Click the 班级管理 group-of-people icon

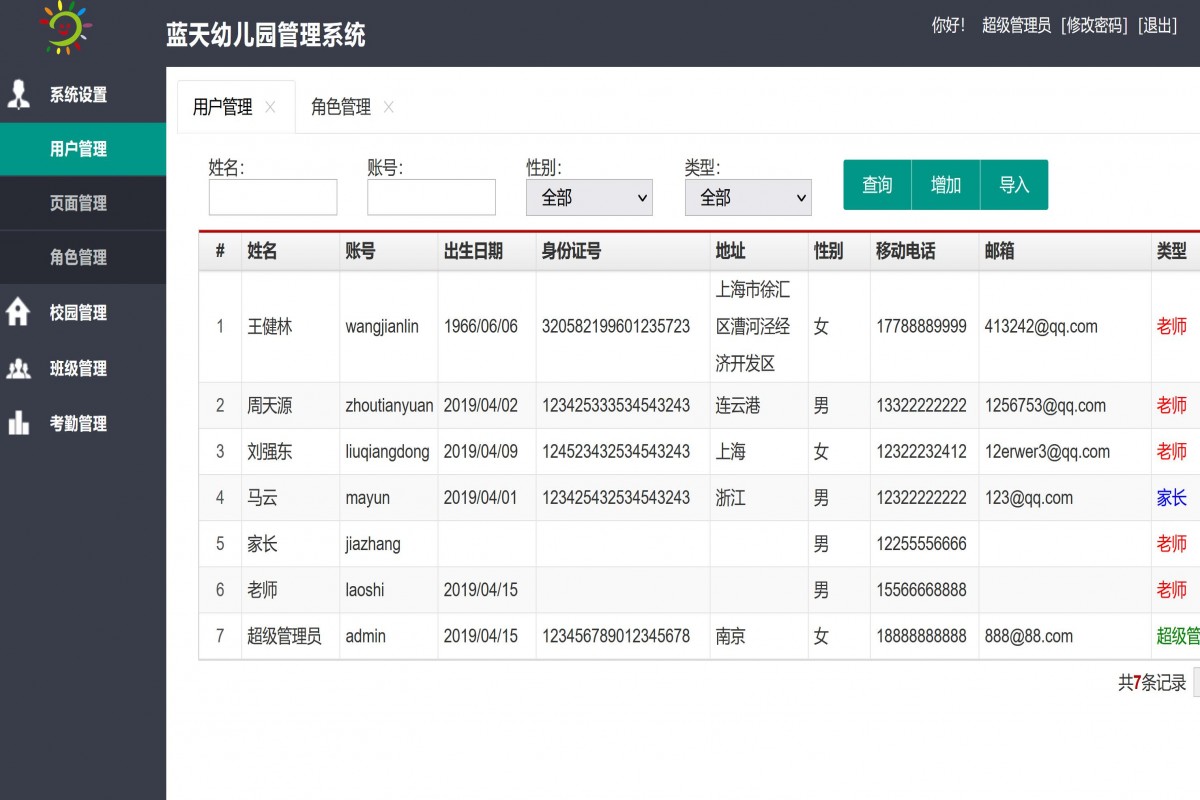click(20, 368)
